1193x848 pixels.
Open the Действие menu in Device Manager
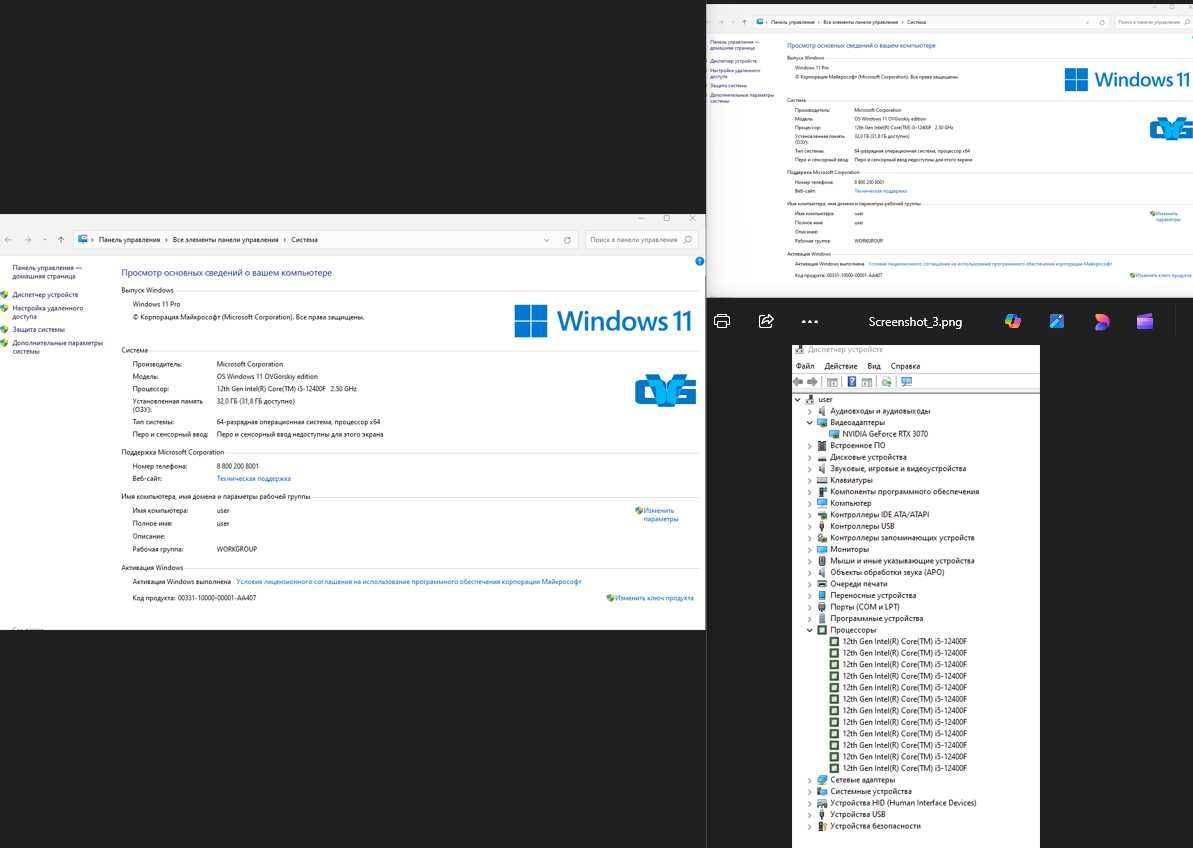[841, 366]
